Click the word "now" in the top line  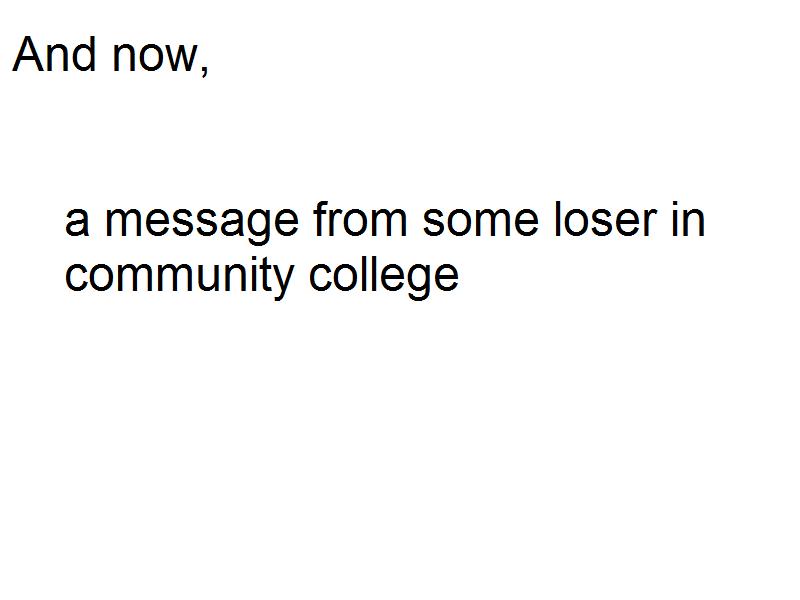click(x=154, y=56)
